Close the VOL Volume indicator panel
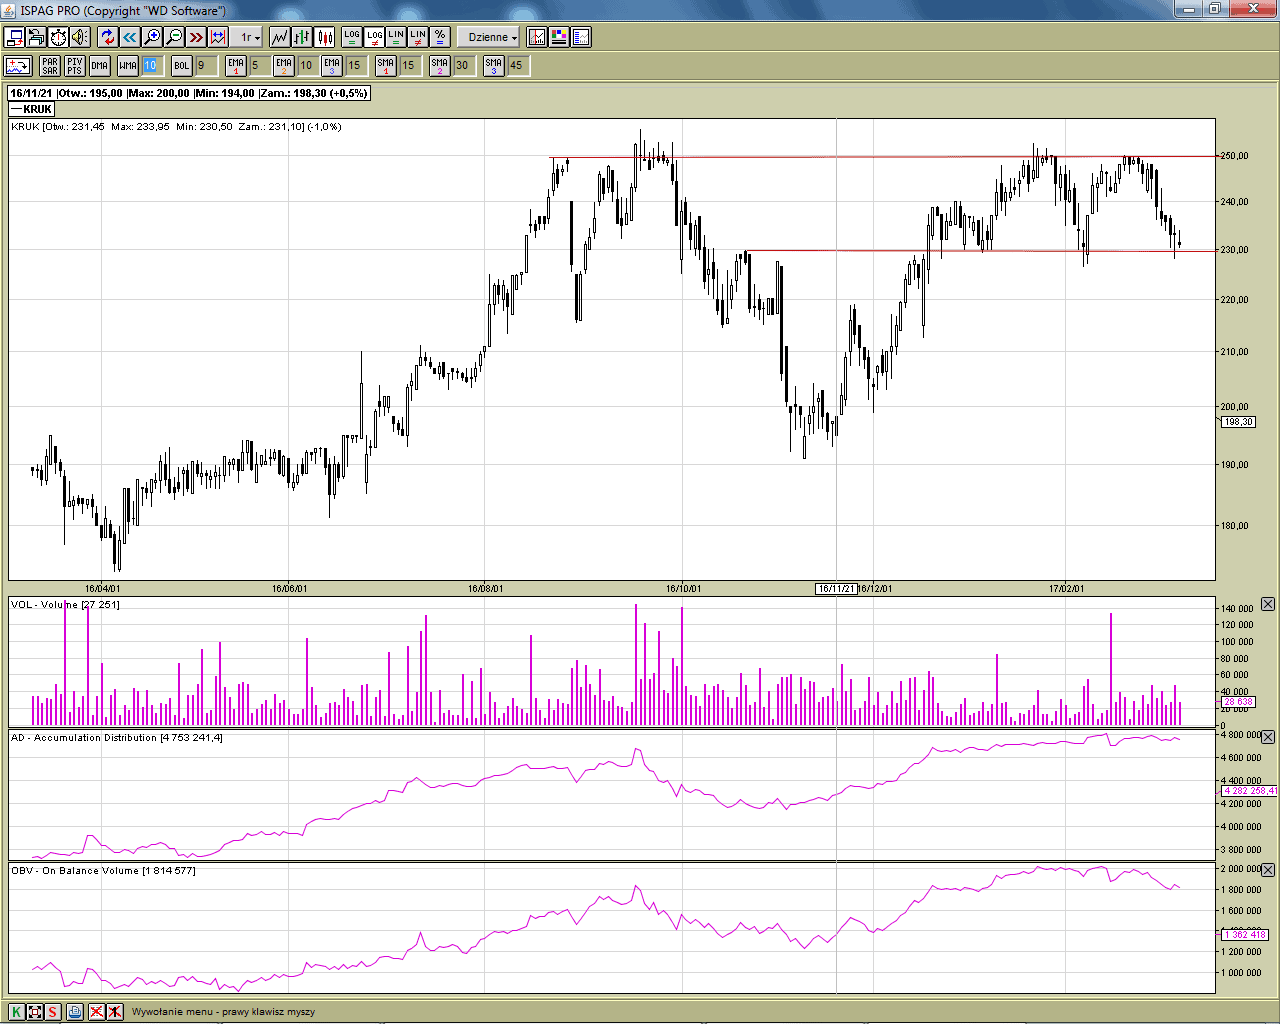 [1267, 604]
